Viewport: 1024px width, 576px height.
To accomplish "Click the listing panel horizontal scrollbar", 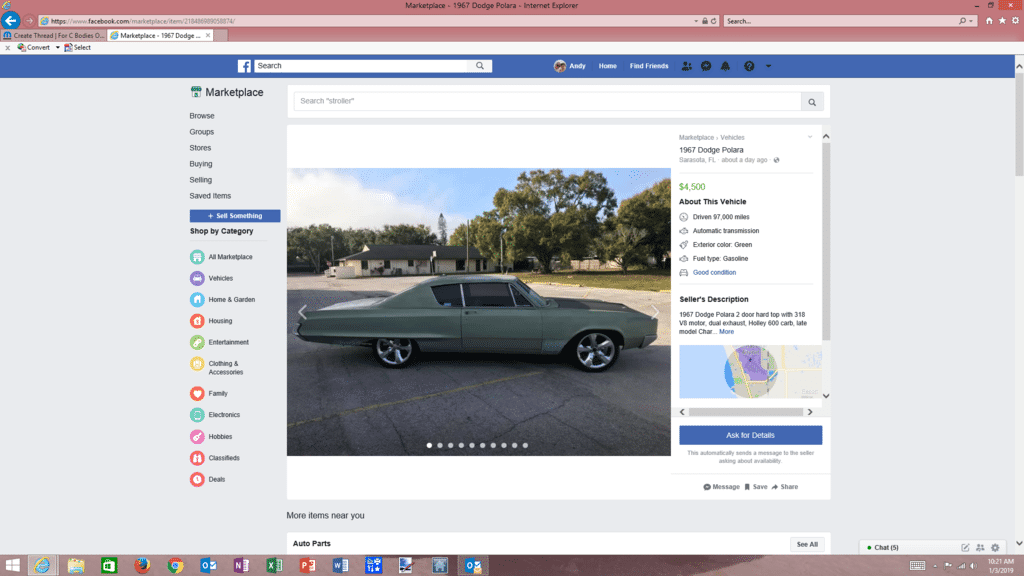I will [748, 412].
